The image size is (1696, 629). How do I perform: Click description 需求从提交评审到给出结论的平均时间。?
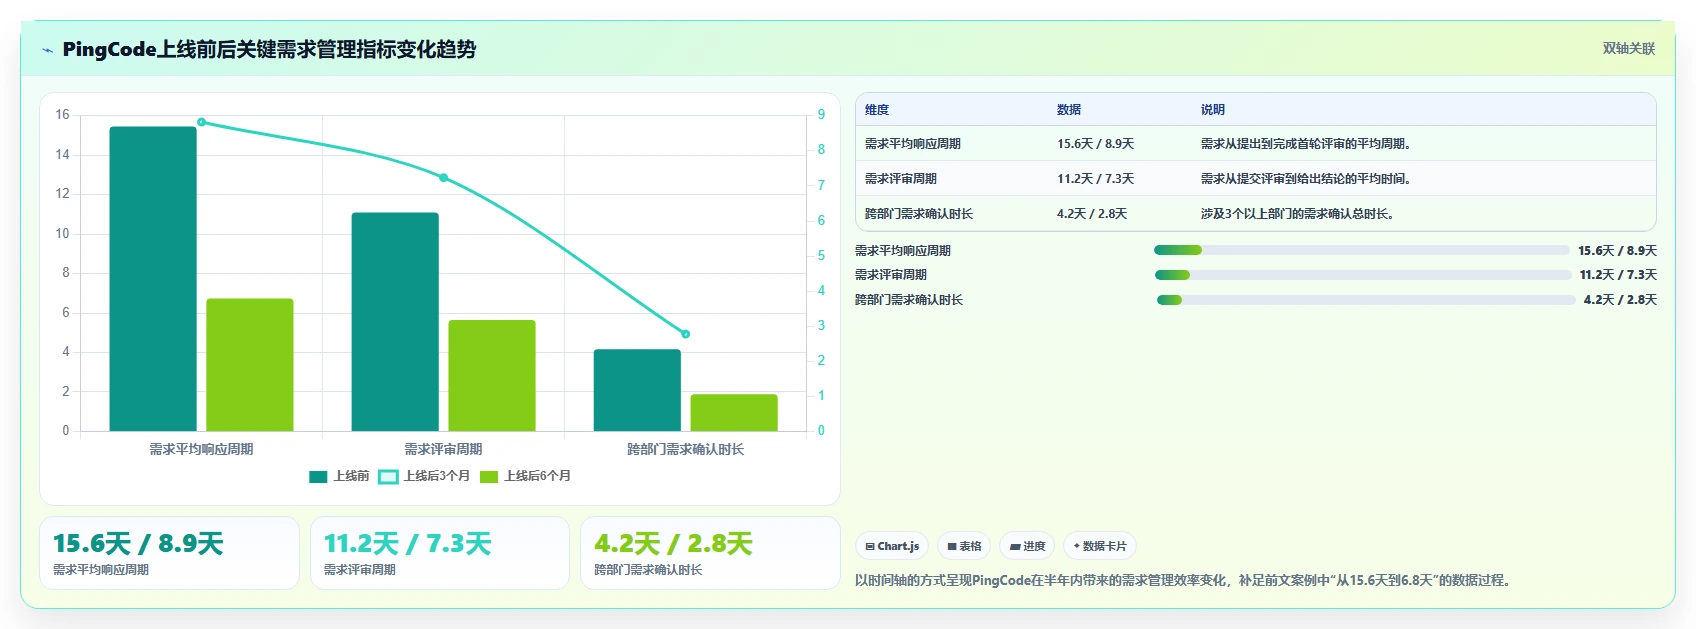coord(1308,179)
